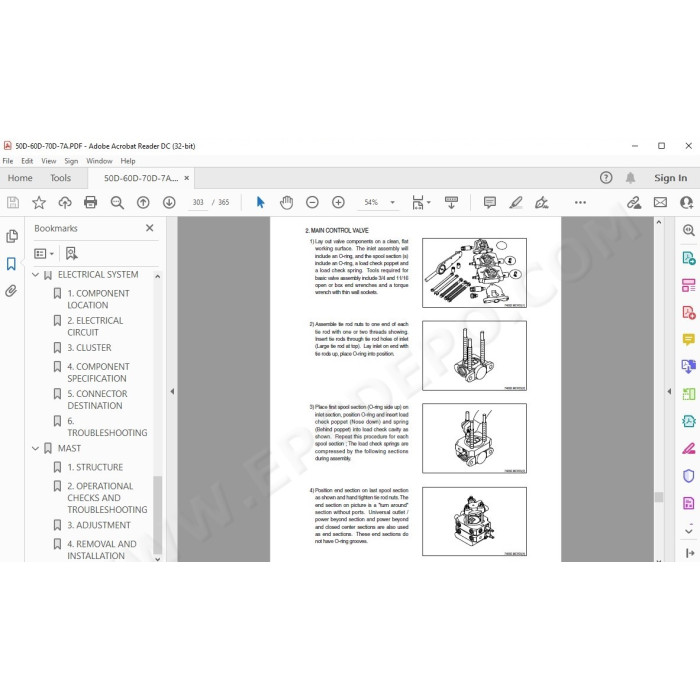
Task: Open the 1. COMPONENT LOCATION bookmark
Action: [x=98, y=300]
